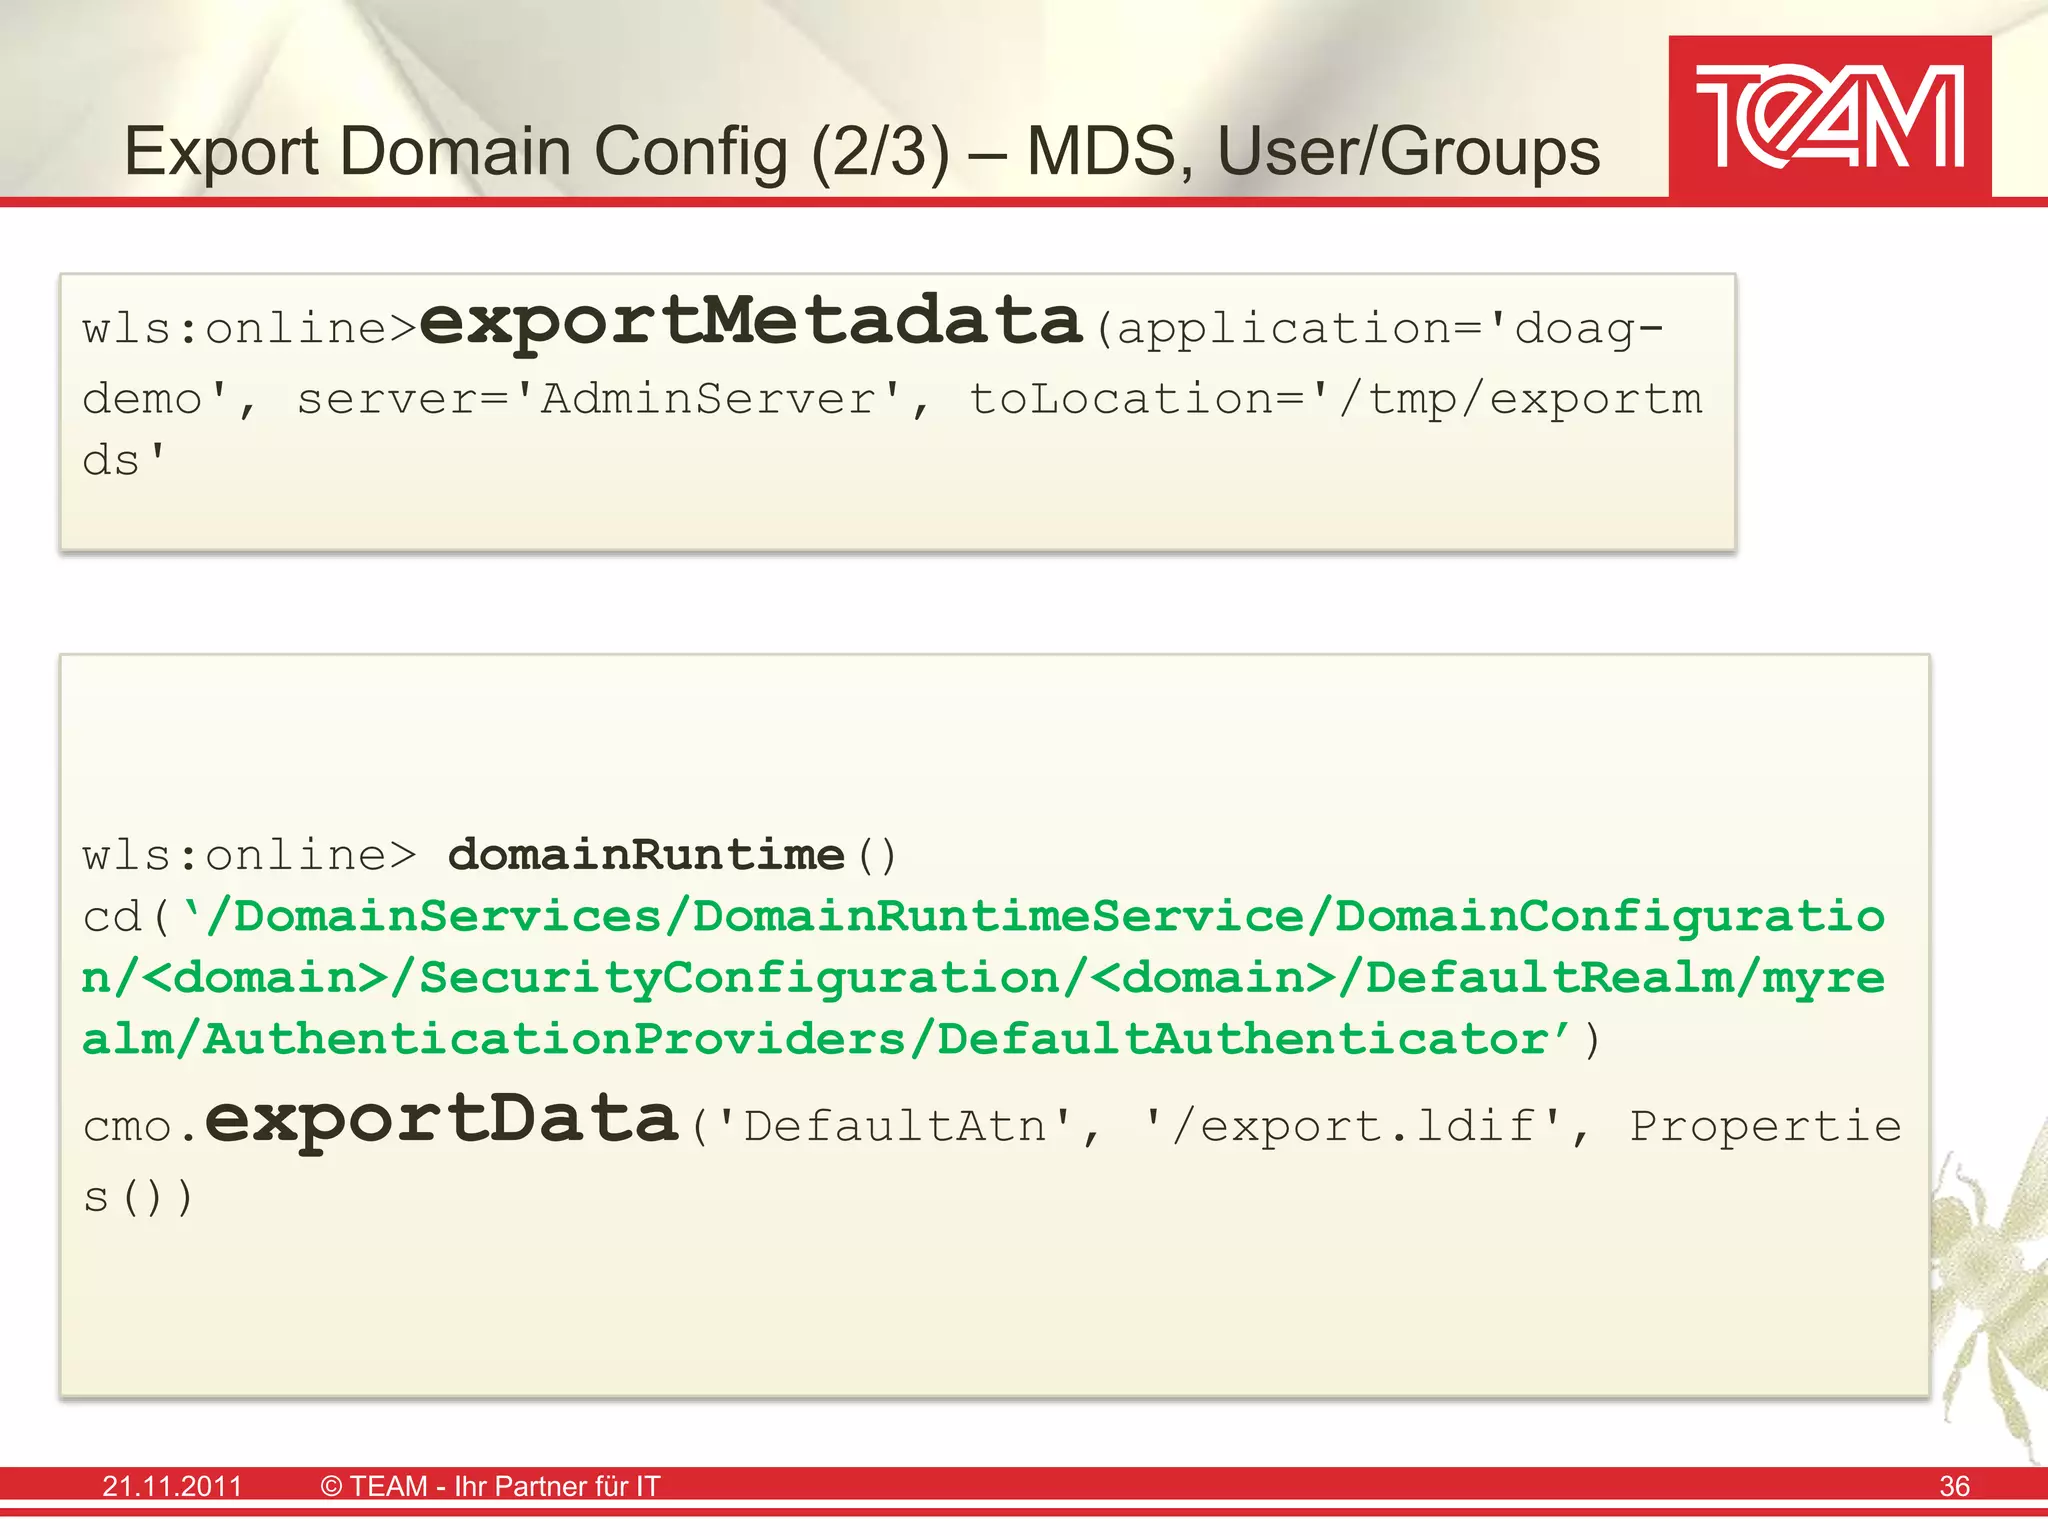Viewport: 2048px width, 1536px height.
Task: Click the '© TEAM - Ihr Partner für IT' footer
Action: 490,1486
